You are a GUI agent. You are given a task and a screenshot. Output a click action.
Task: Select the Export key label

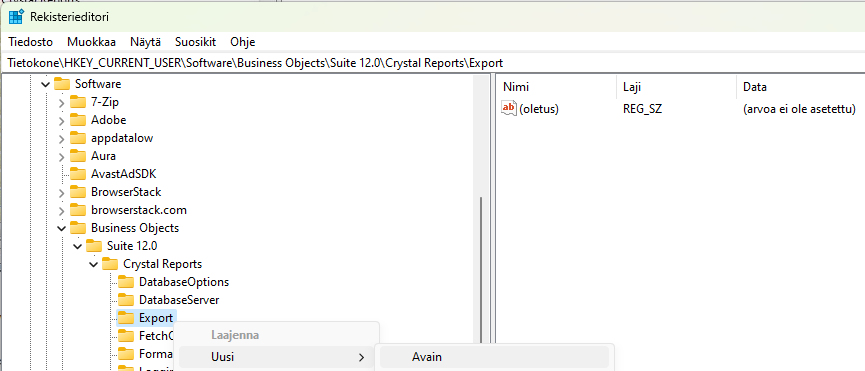(156, 318)
